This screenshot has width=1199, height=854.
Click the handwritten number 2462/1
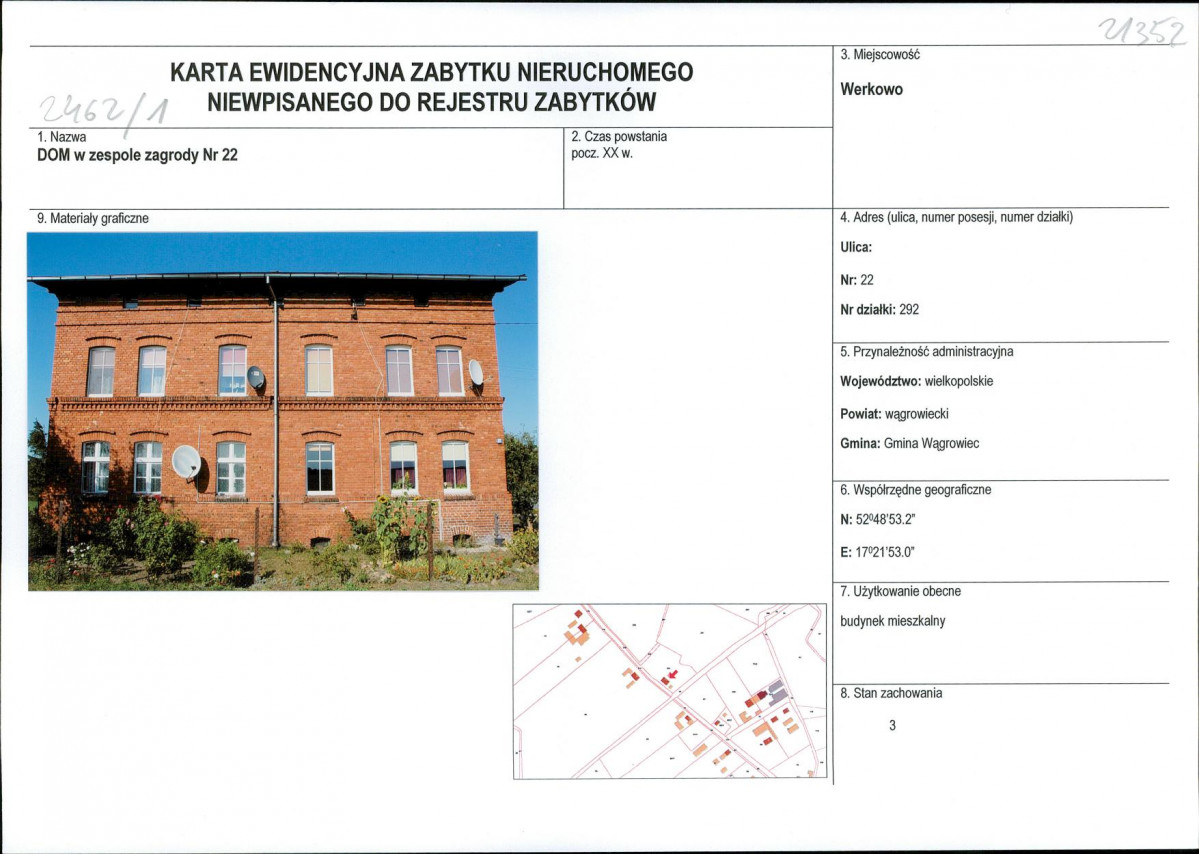tap(104, 112)
